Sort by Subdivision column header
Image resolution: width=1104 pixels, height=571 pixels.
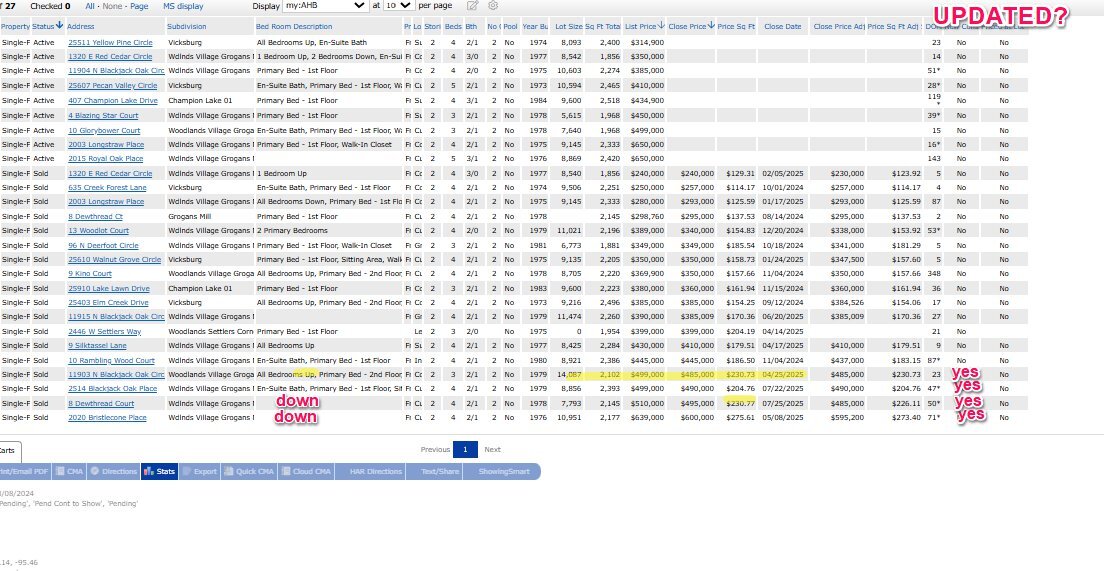[187, 27]
